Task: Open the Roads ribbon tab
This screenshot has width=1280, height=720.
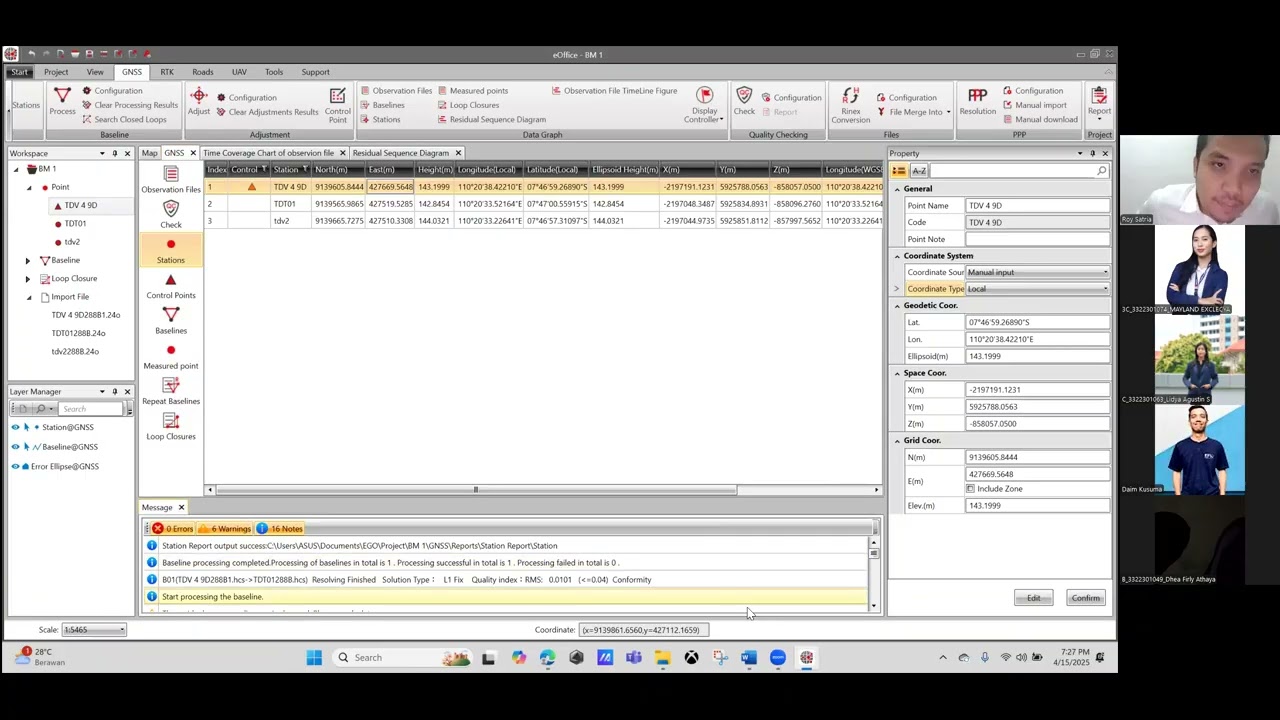Action: pyautogui.click(x=203, y=72)
